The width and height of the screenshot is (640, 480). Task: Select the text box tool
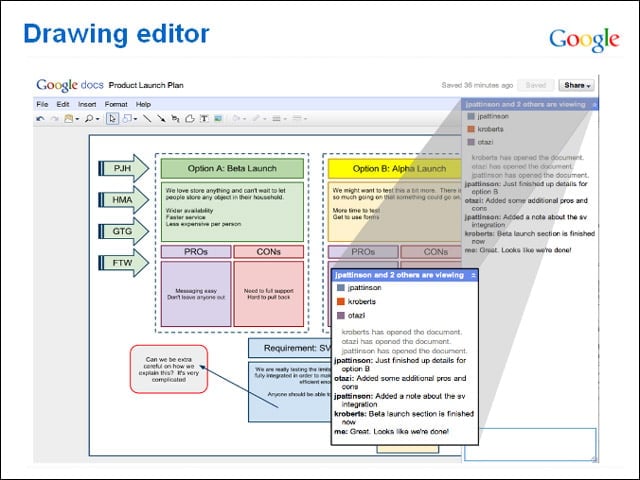coord(204,119)
